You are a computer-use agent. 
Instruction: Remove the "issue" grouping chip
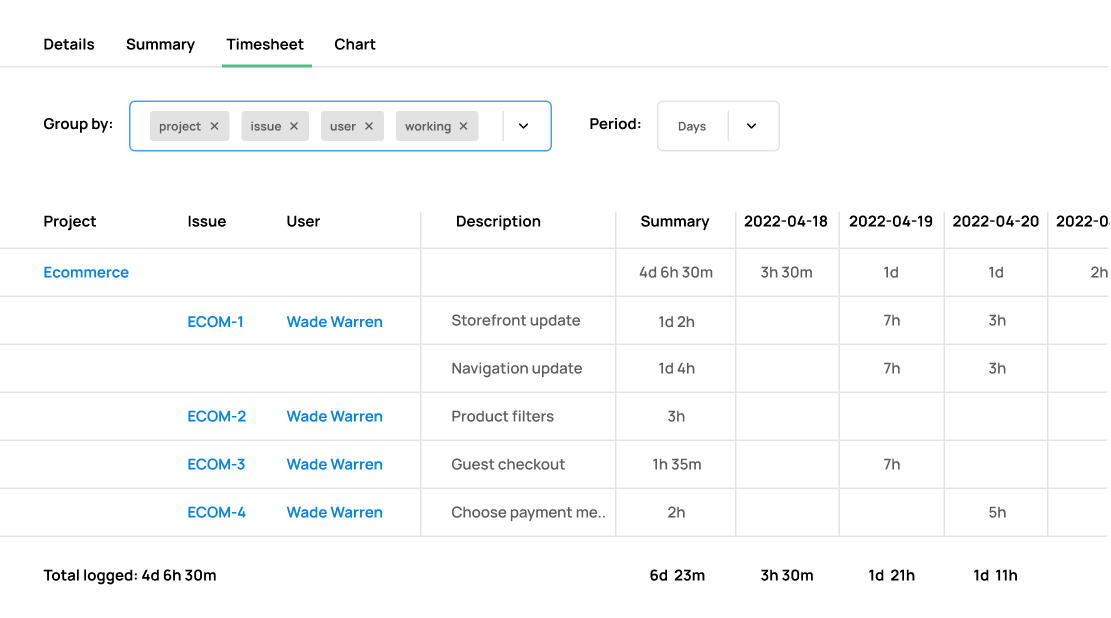[296, 126]
